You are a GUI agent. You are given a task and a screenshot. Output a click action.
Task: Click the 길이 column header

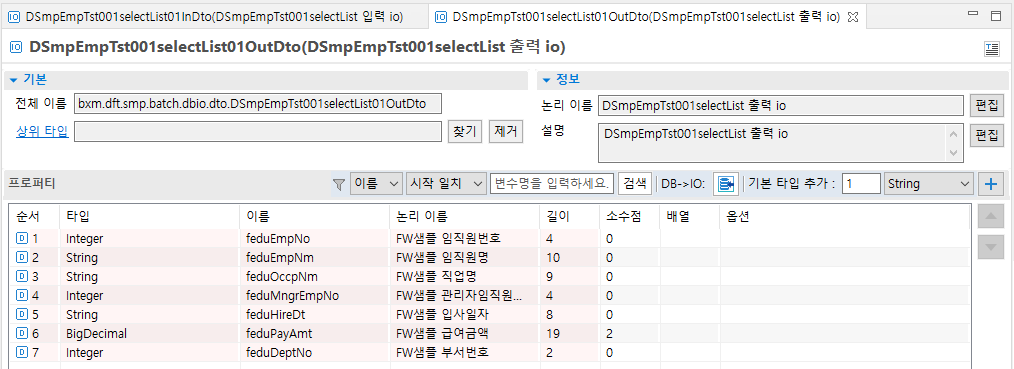pyautogui.click(x=570, y=216)
